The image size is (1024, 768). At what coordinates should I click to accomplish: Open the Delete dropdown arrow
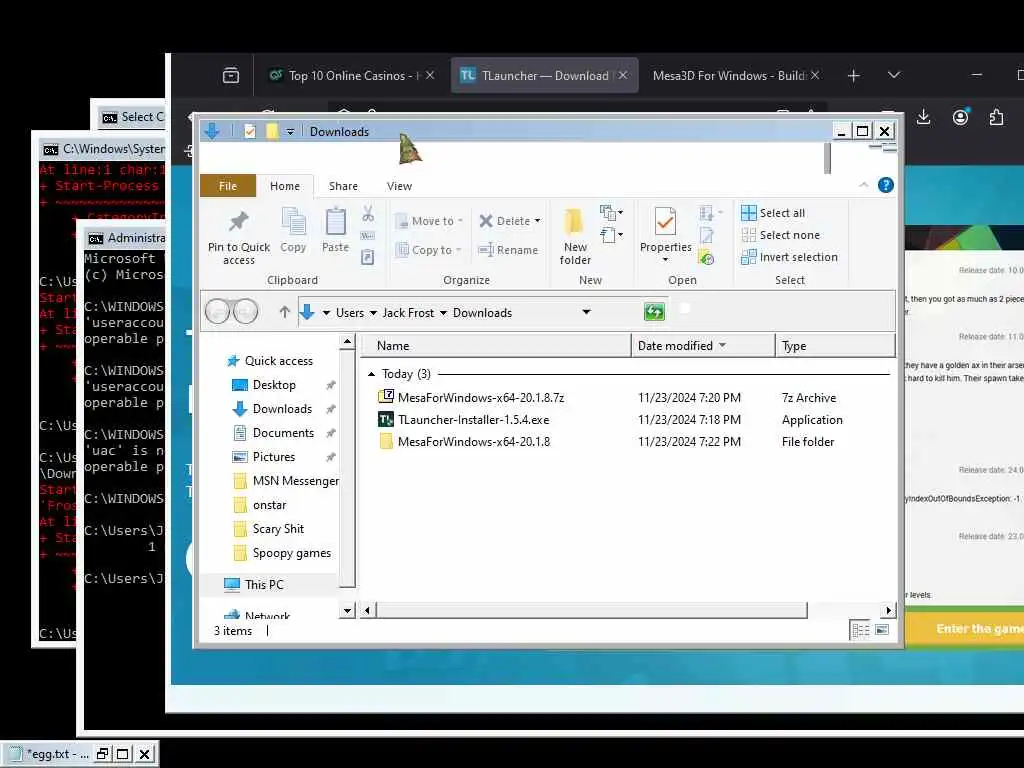tap(537, 221)
